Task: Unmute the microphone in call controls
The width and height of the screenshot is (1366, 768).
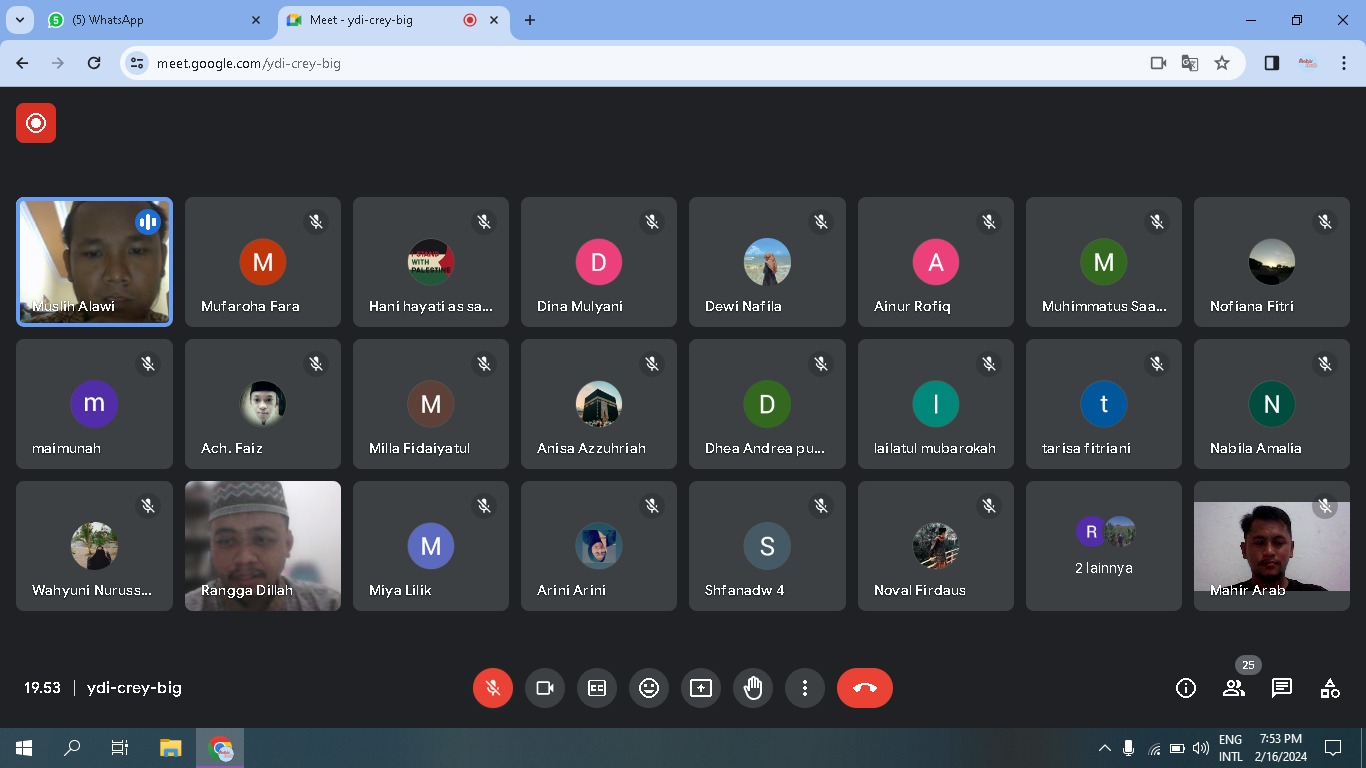Action: (493, 688)
